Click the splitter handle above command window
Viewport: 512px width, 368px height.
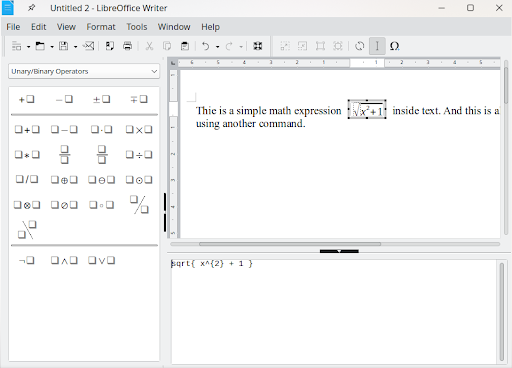pyautogui.click(x=339, y=251)
